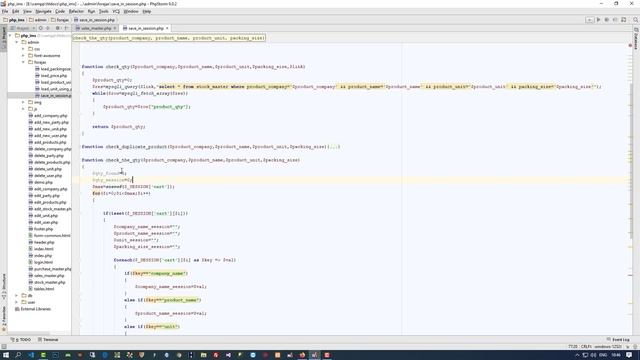Click php_ims breadcrumb in navigation bar

tap(14, 20)
